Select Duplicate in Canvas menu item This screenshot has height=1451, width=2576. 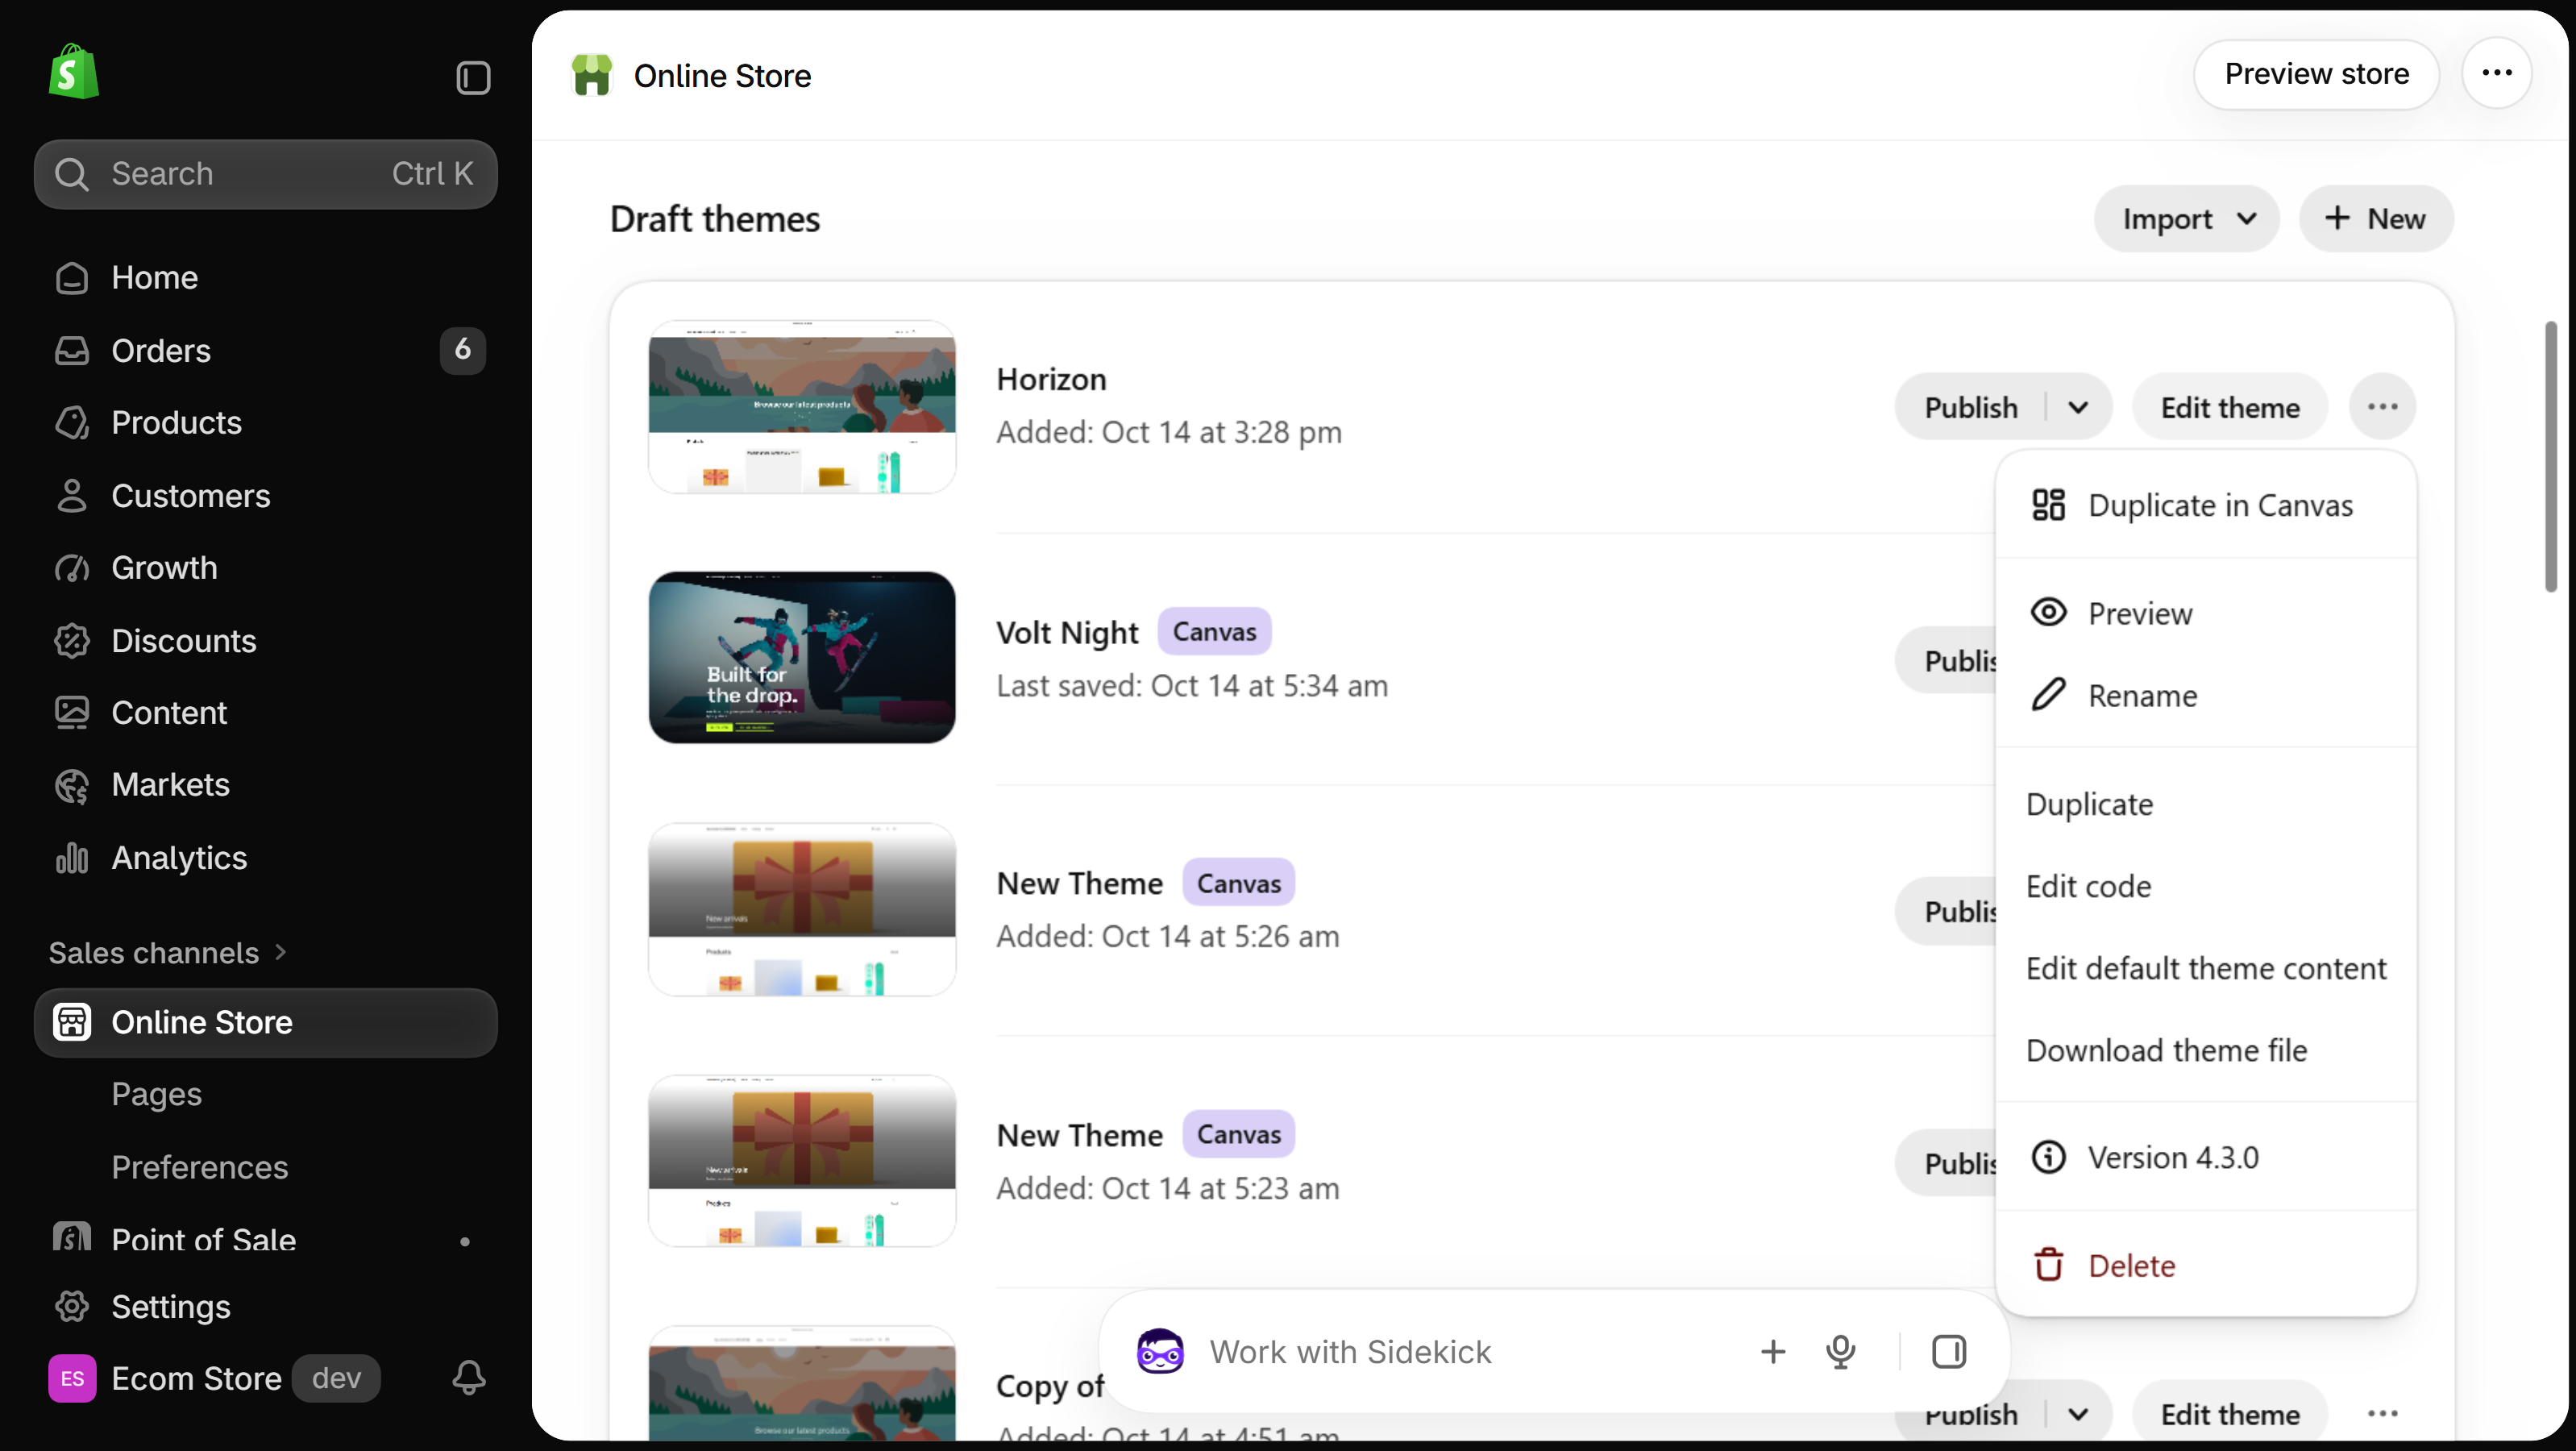pyautogui.click(x=2206, y=505)
